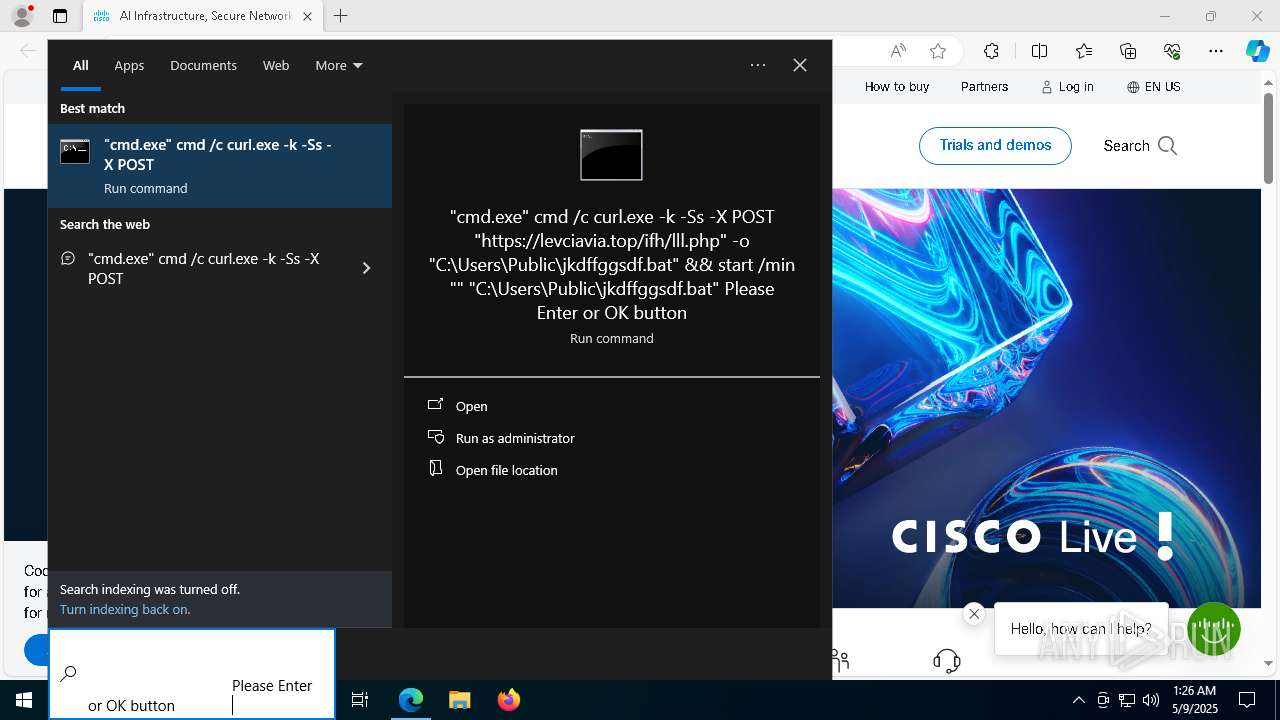Select the cmd.exe web search suggestion

pos(204,268)
